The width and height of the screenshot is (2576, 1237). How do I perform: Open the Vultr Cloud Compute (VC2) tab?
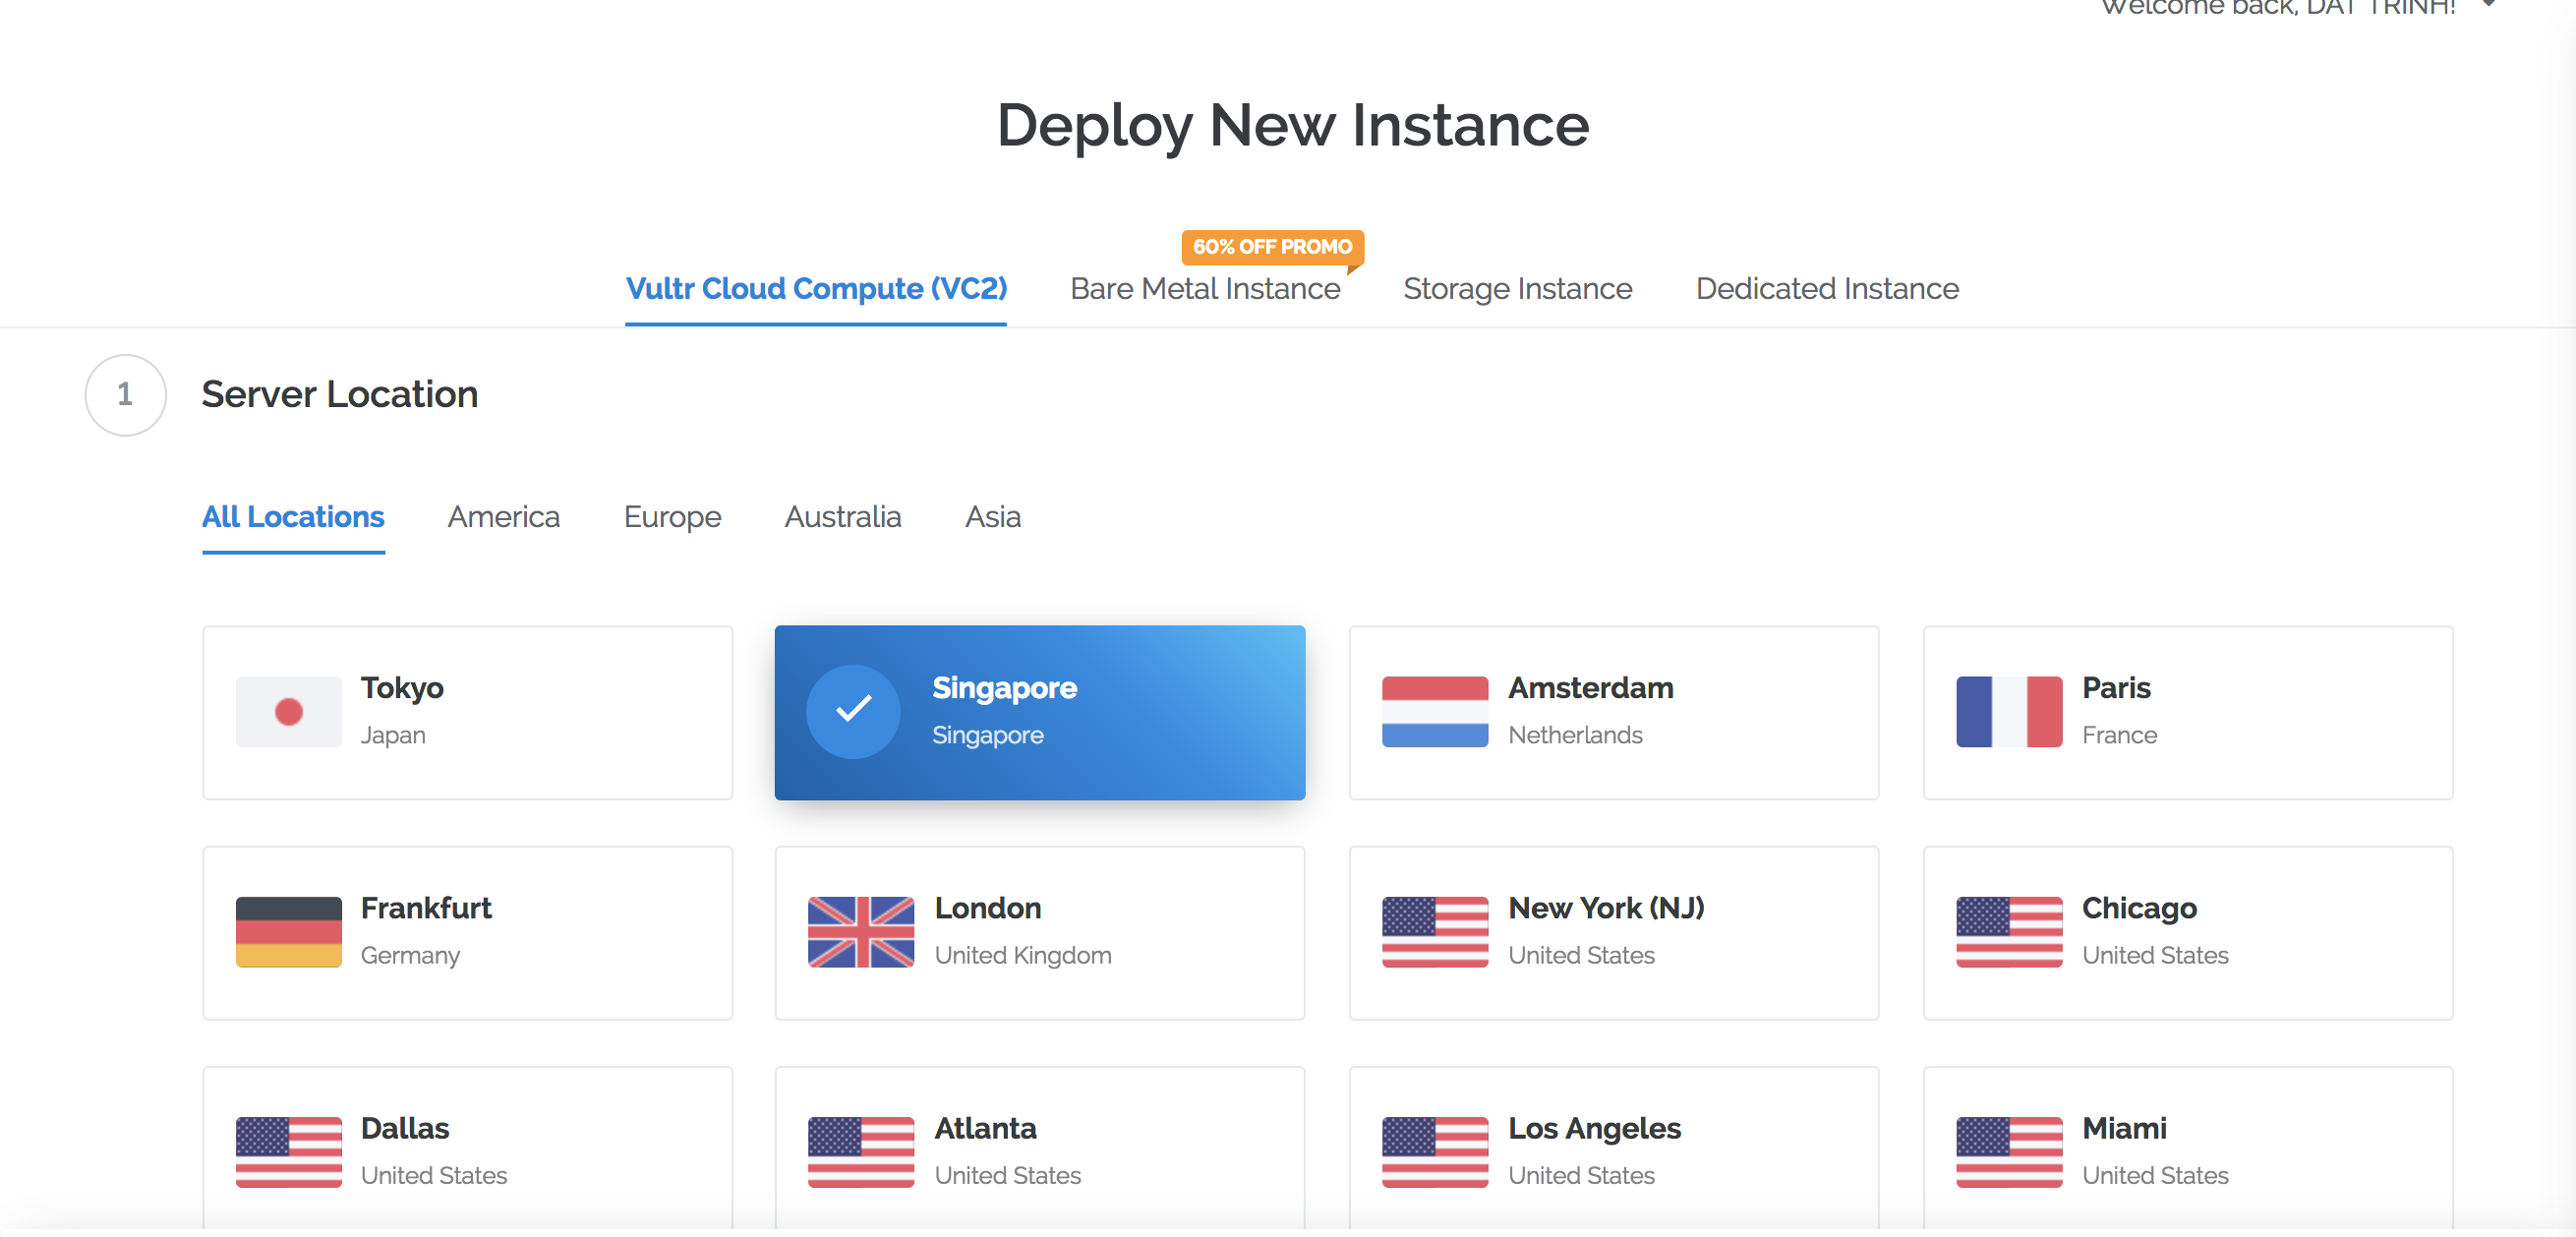[815, 288]
